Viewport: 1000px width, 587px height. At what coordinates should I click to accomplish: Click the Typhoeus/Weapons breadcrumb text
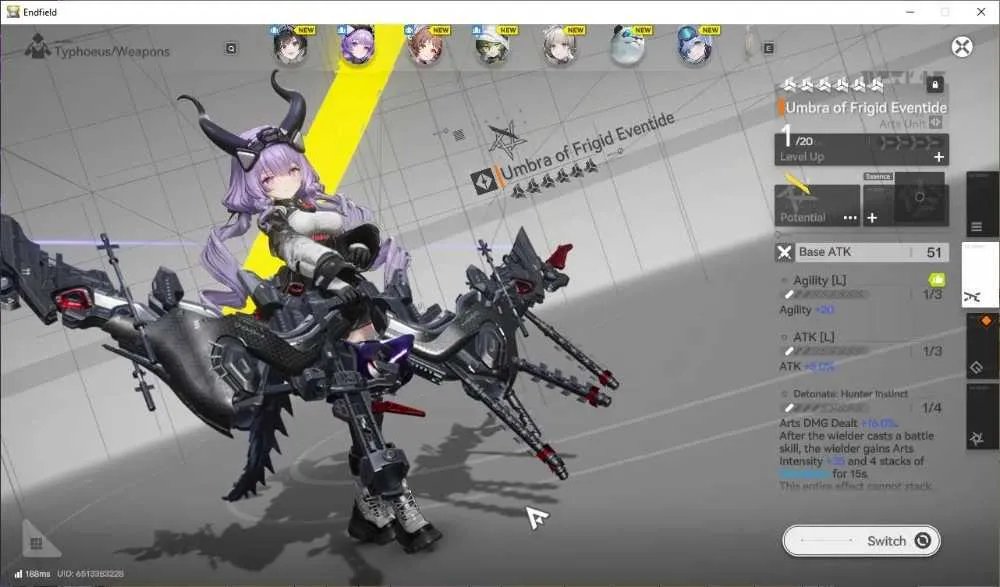coord(112,52)
